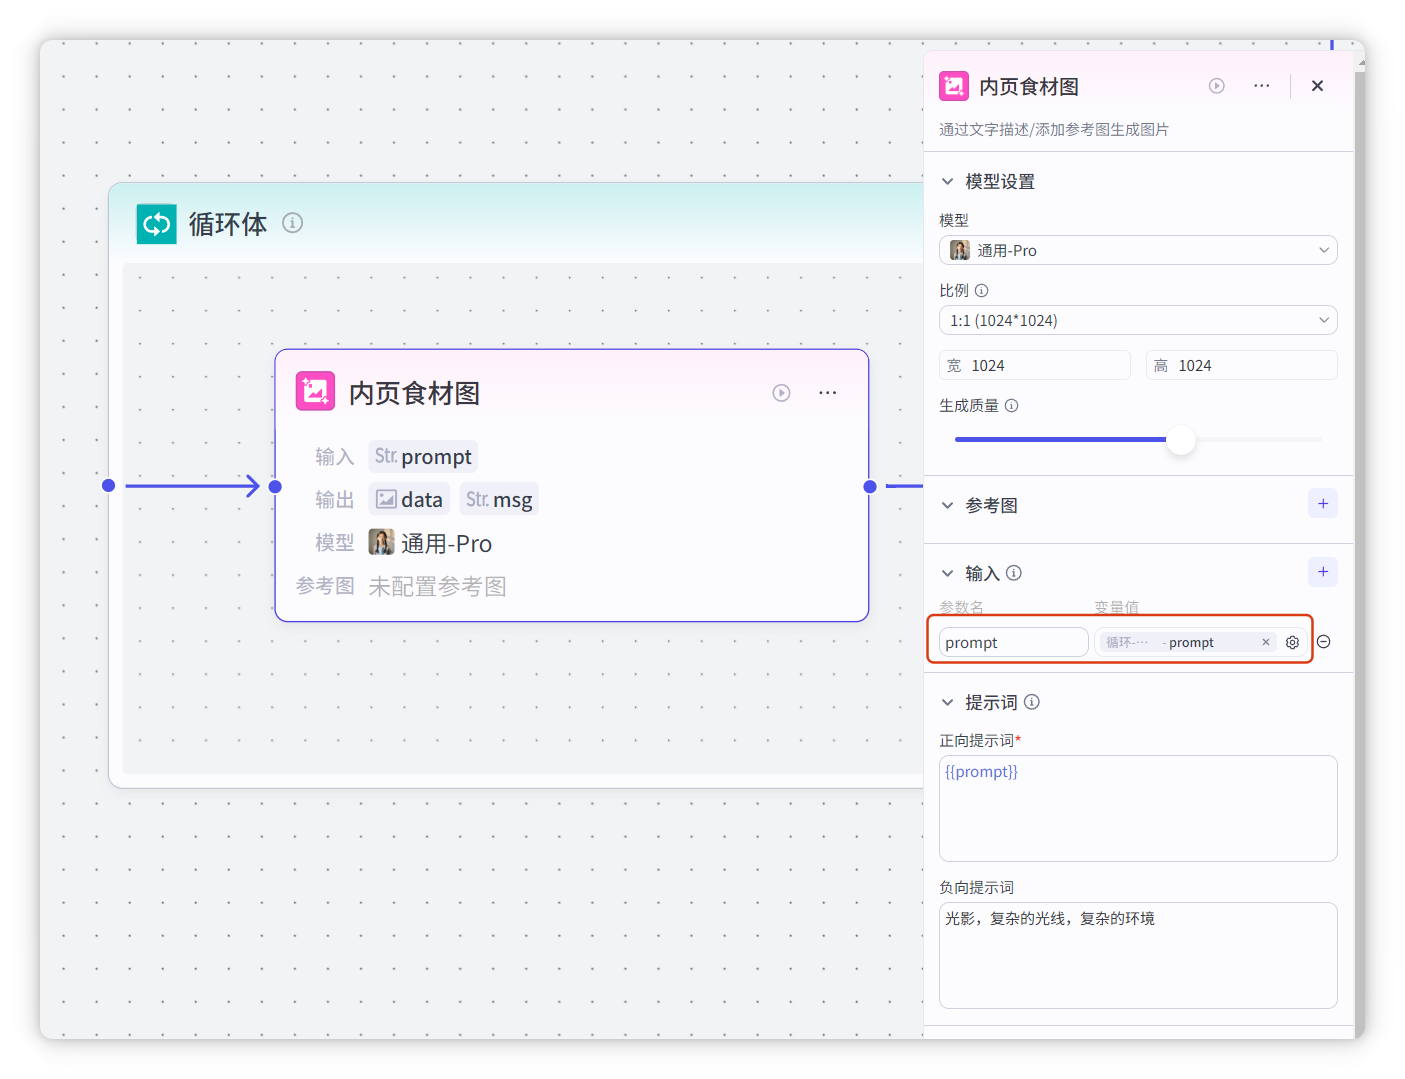Add a reference image with the plus button
Screen dimensions: 1405x1079
pyautogui.click(x=1322, y=504)
